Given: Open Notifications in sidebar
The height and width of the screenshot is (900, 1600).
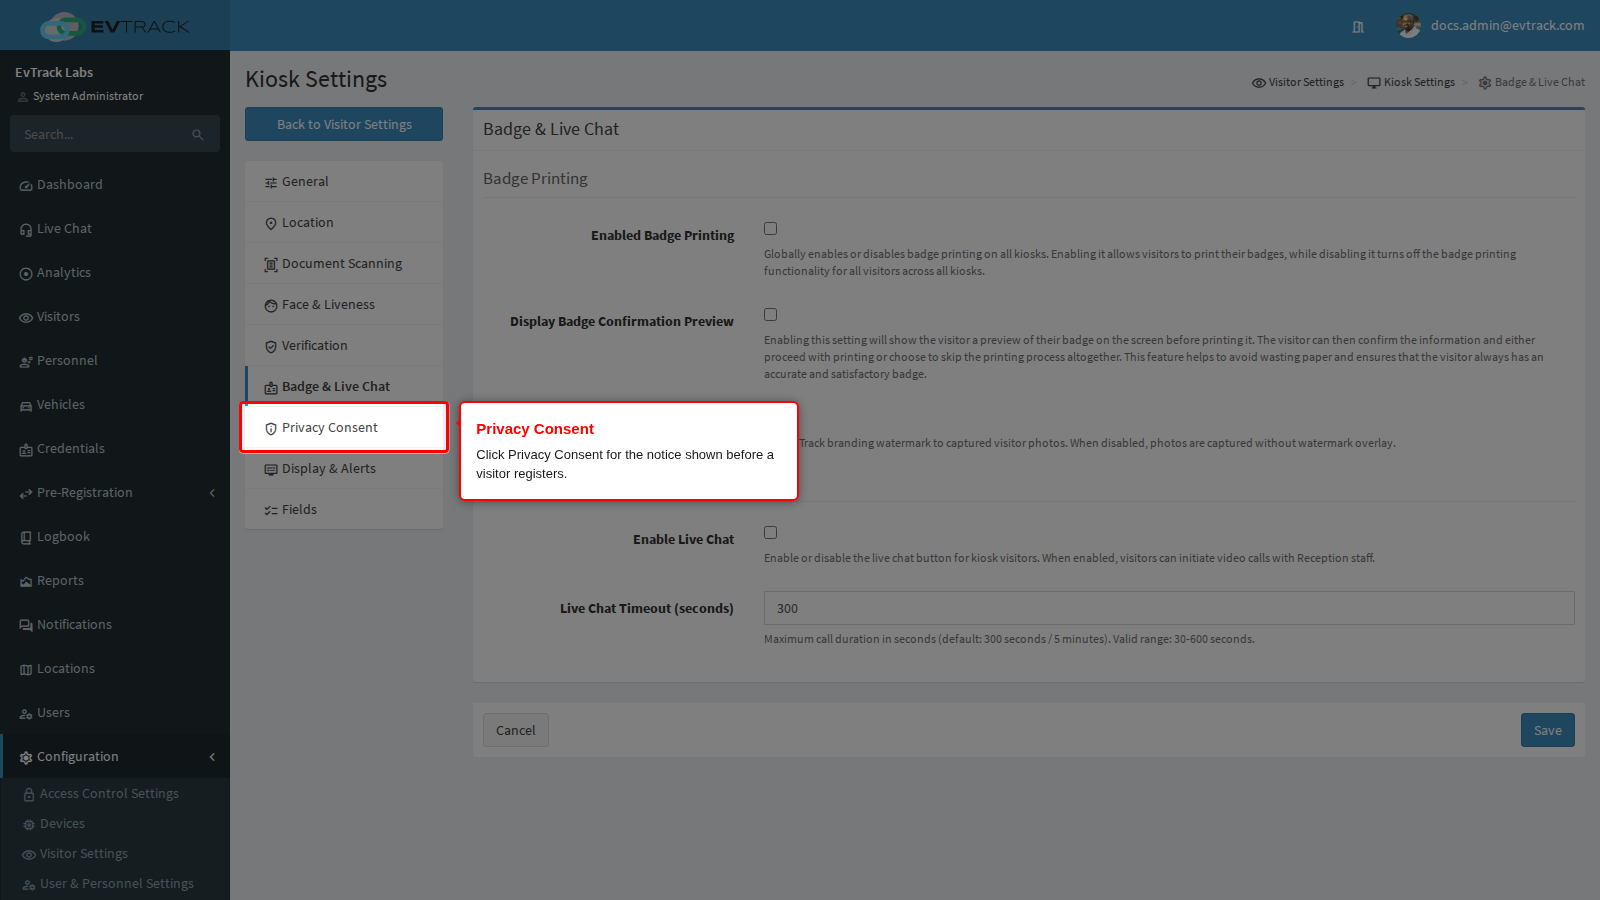Looking at the screenshot, I should (x=115, y=625).
